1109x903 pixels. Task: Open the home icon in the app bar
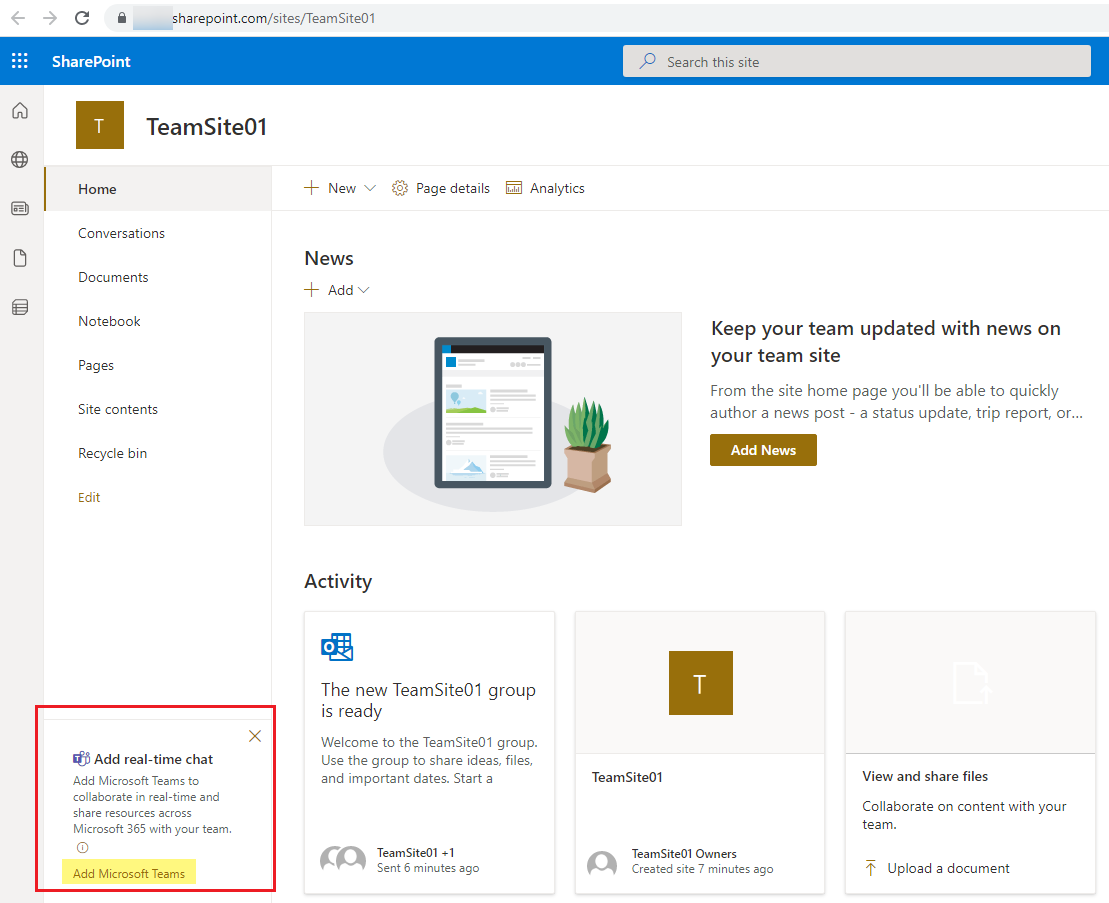point(20,111)
